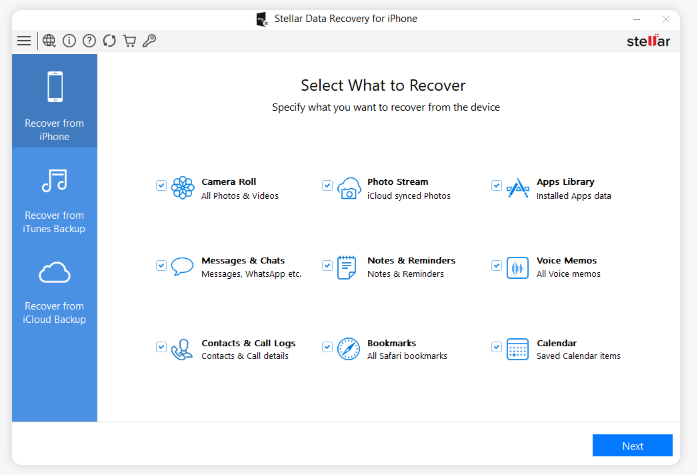The height and width of the screenshot is (475, 697).
Task: Click the Camera Roll flower icon
Action: pyautogui.click(x=183, y=188)
